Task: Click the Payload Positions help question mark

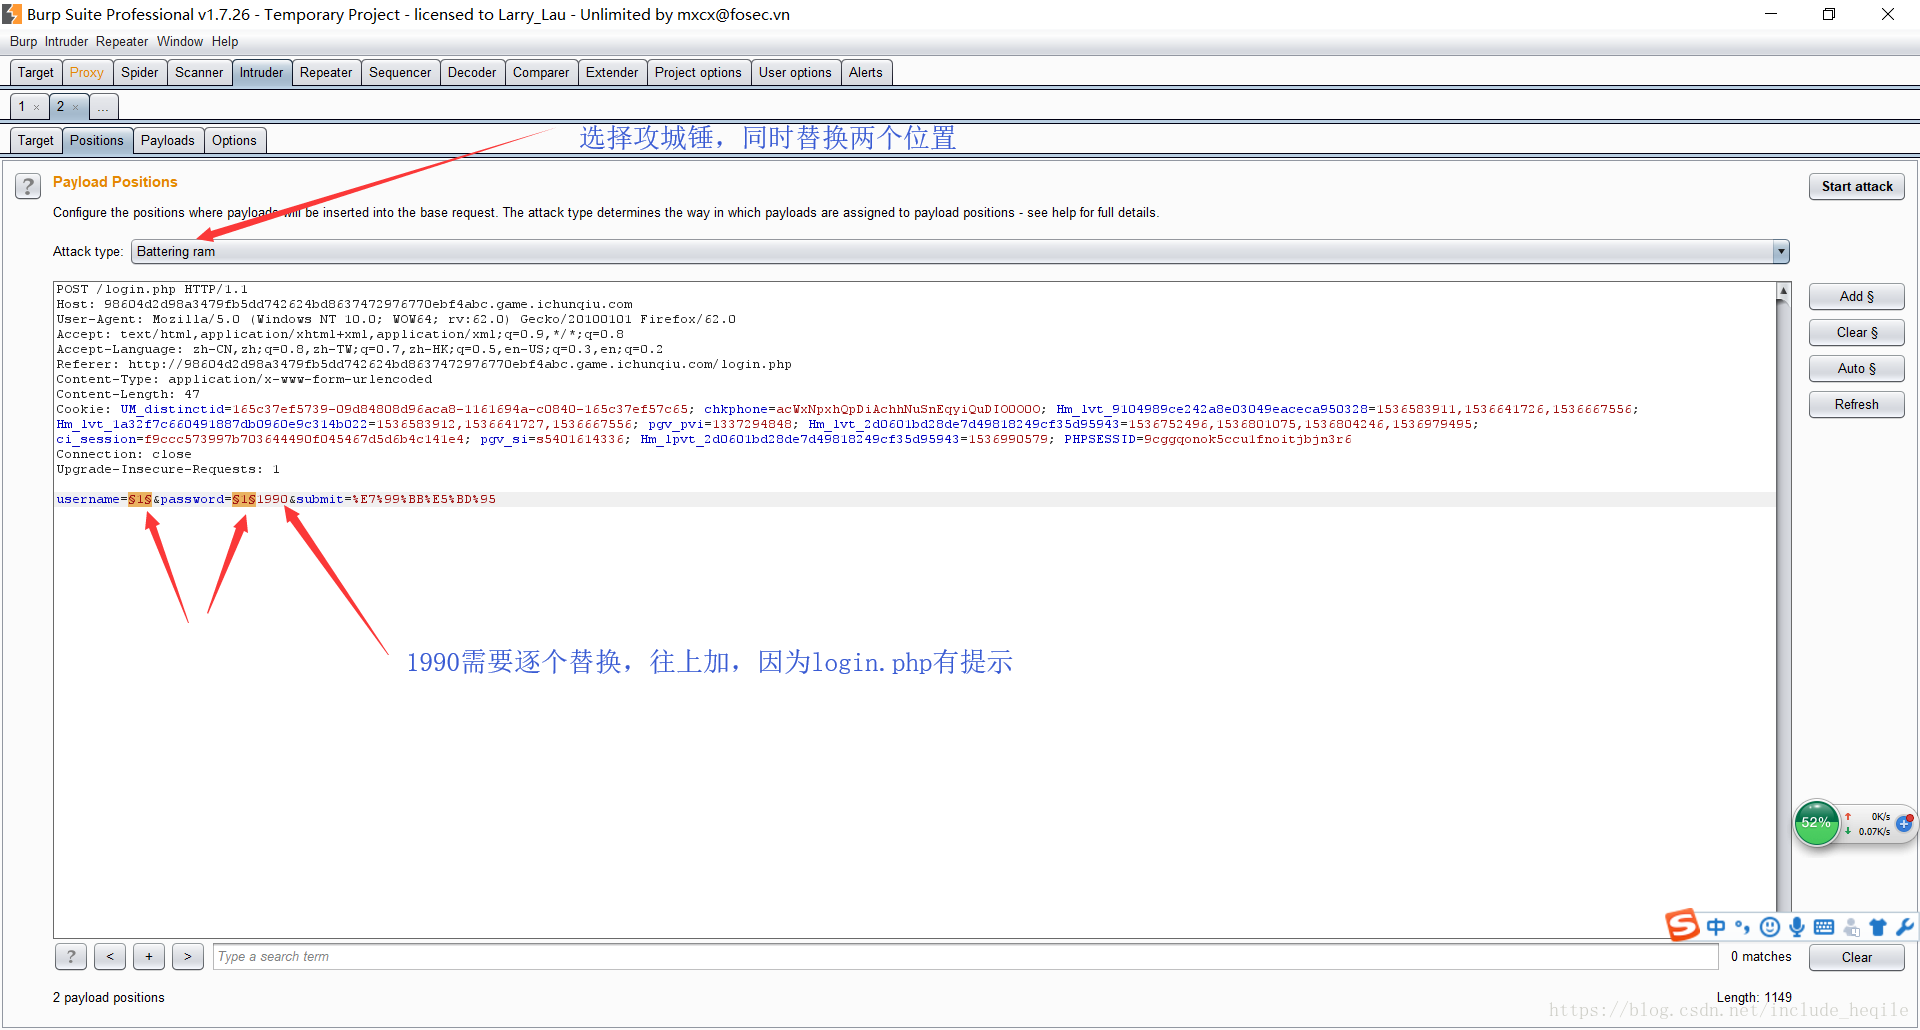Action: pyautogui.click(x=28, y=186)
